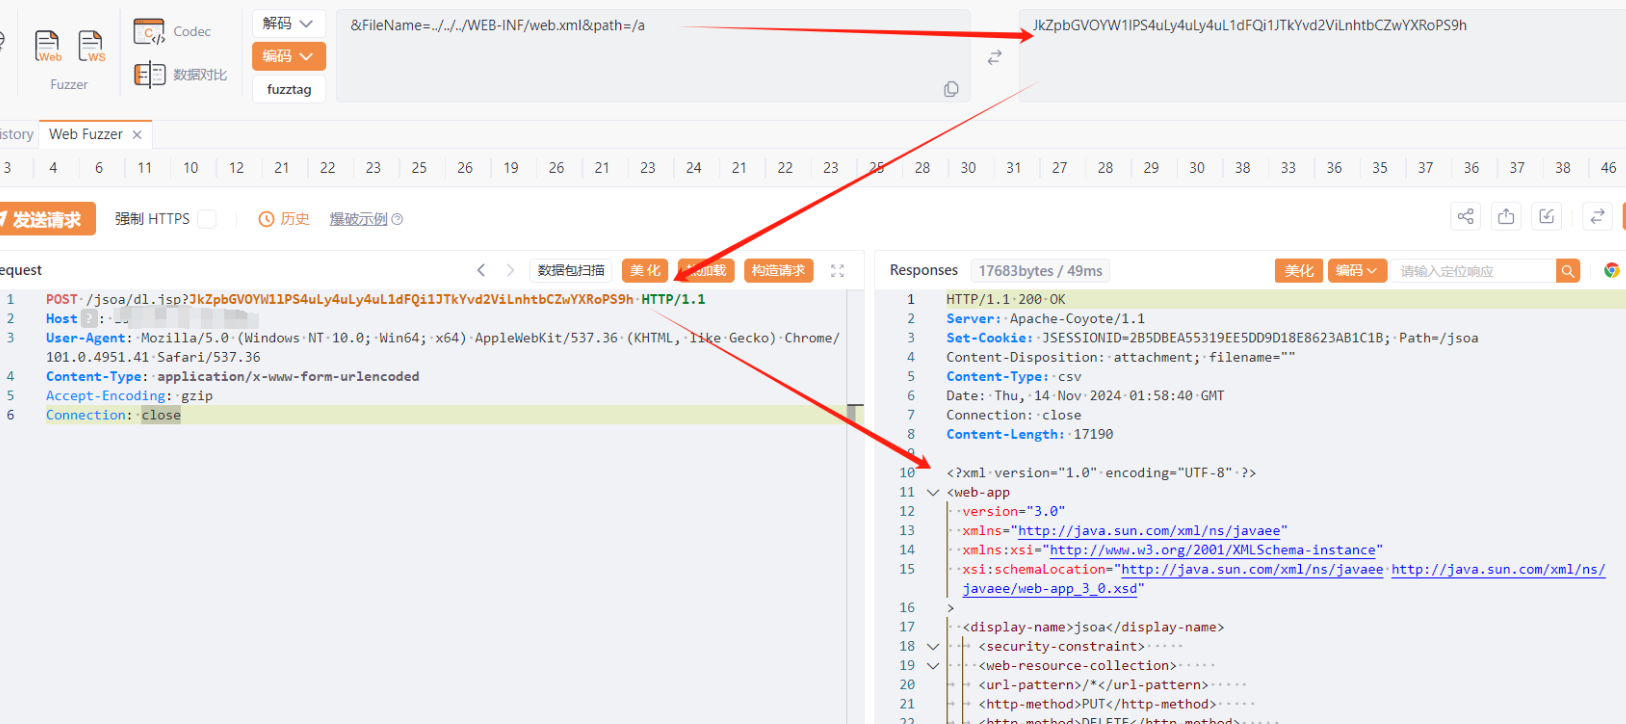Launch the Codec tool
This screenshot has height=724, width=1626.
point(172,31)
